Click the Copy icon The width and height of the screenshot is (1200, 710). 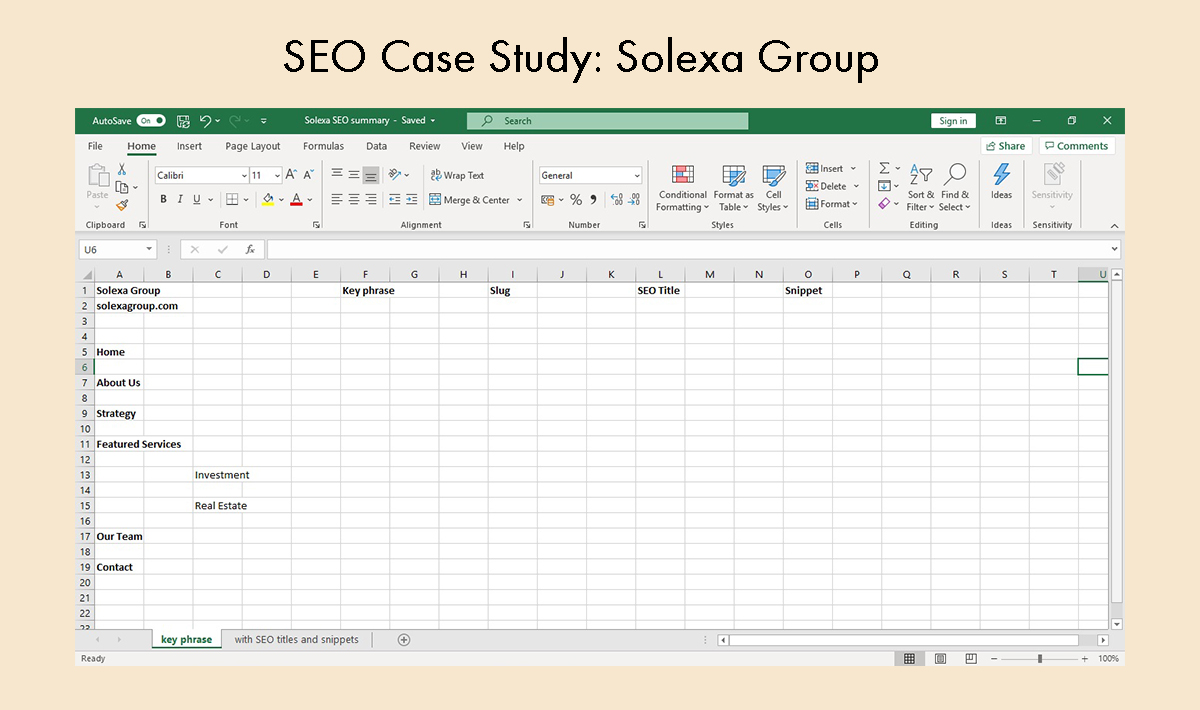pos(122,187)
